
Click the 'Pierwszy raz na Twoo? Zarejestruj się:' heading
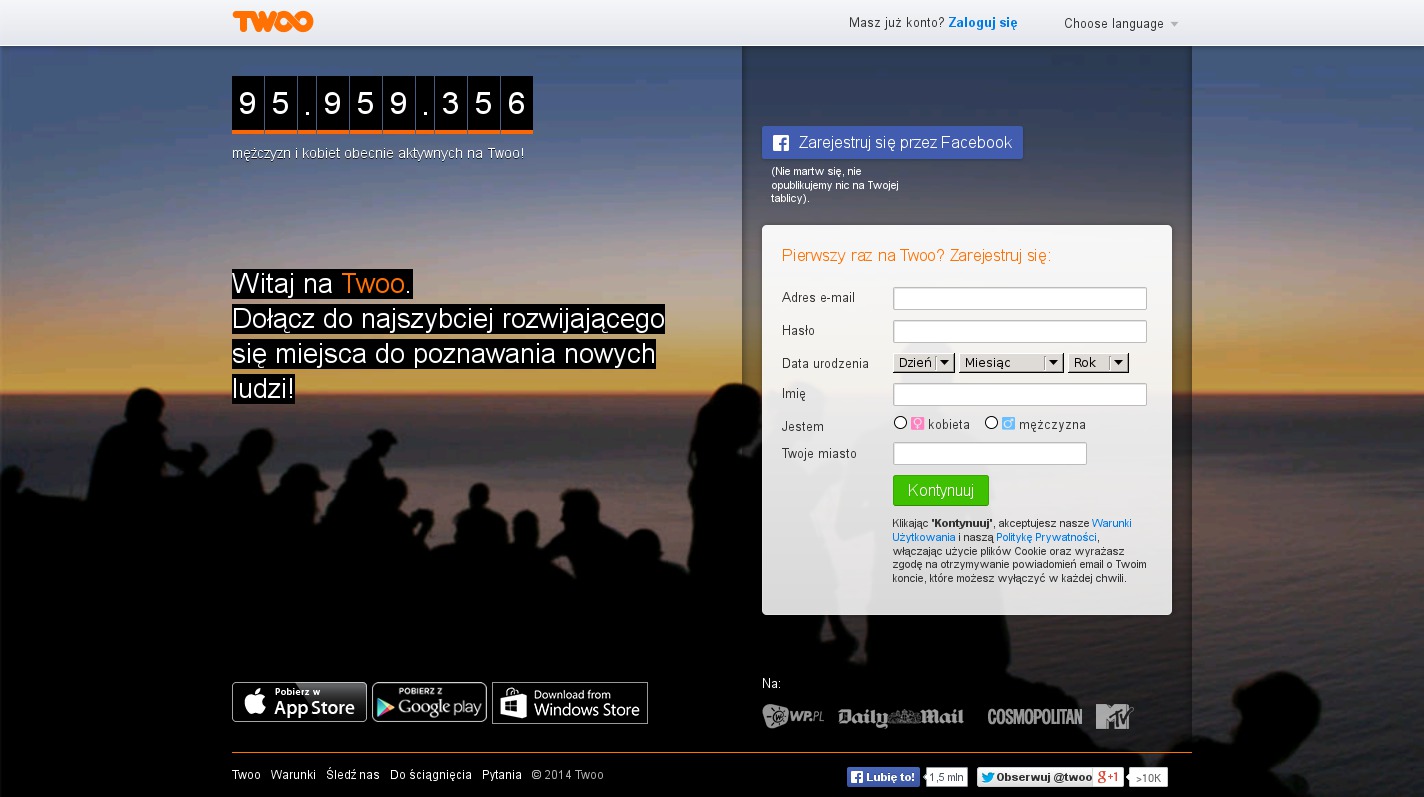point(916,256)
